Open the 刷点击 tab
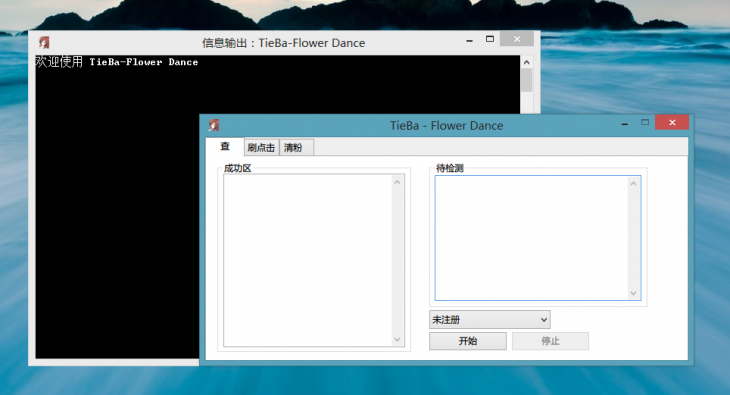 261,148
